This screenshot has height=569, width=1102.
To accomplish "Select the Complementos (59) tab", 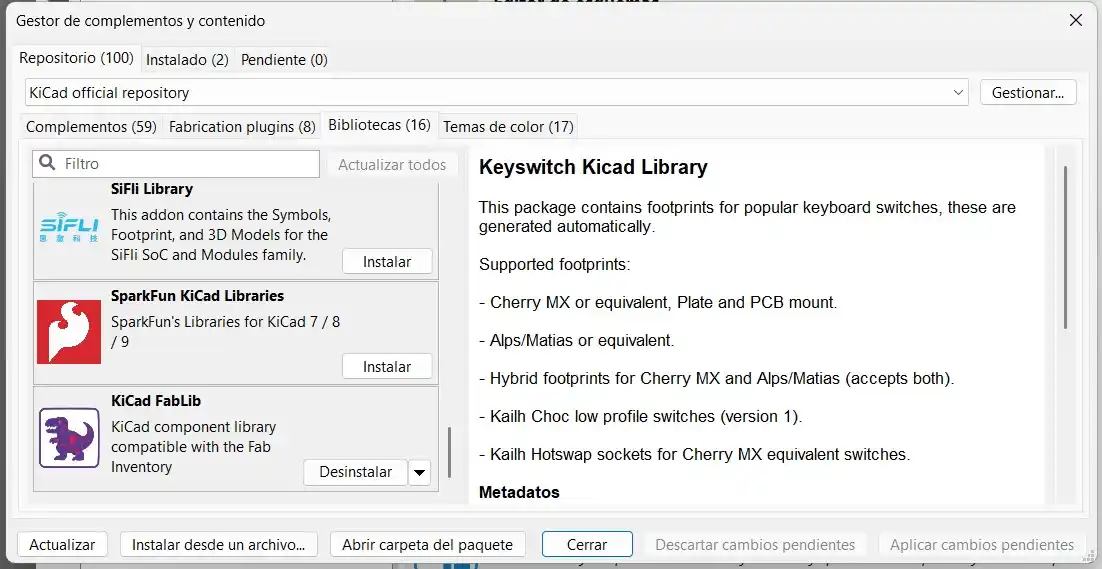I will tap(91, 127).
